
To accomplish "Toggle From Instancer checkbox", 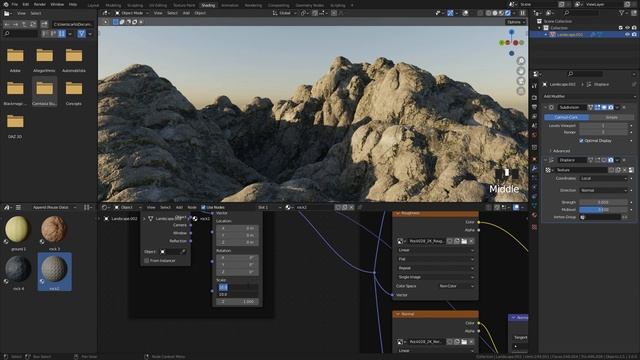I will [x=147, y=260].
